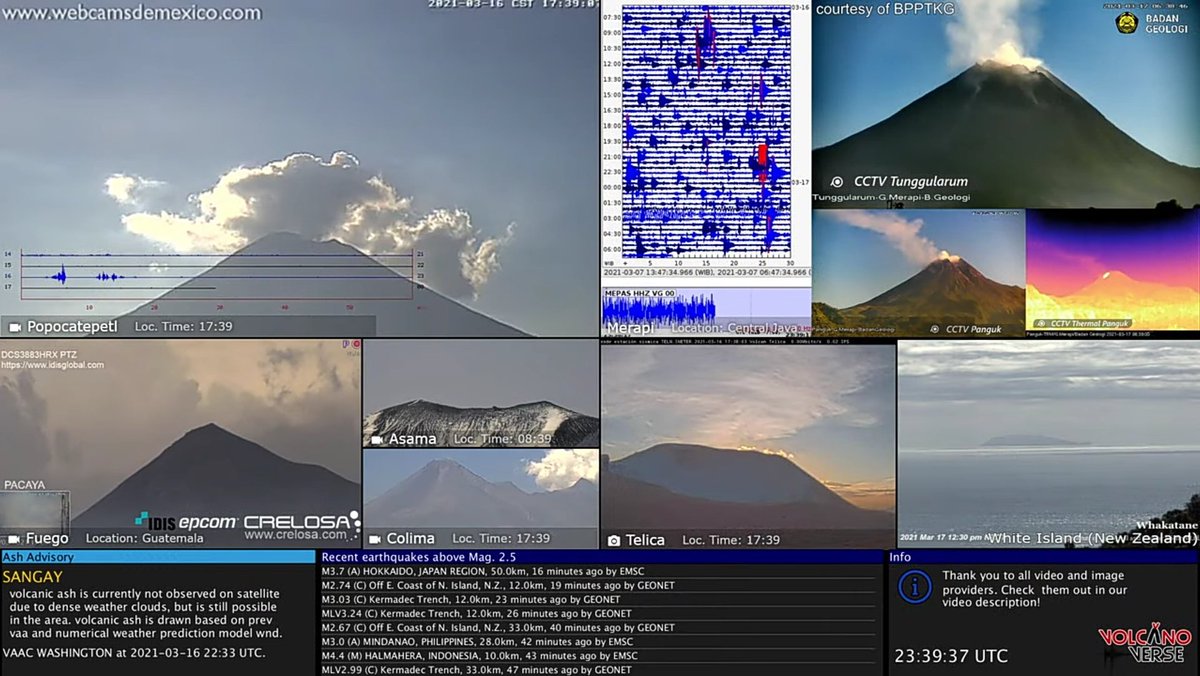Click Location: Guatemala text
Image resolution: width=1200 pixels, height=676 pixels.
coord(145,539)
